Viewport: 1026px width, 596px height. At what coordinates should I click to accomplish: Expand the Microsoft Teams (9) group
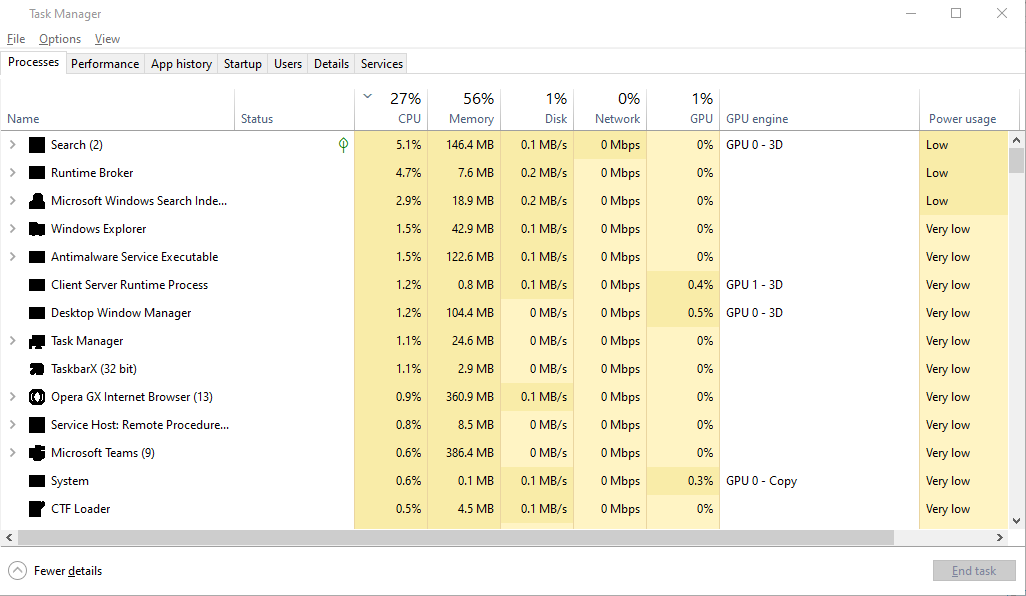(x=13, y=453)
